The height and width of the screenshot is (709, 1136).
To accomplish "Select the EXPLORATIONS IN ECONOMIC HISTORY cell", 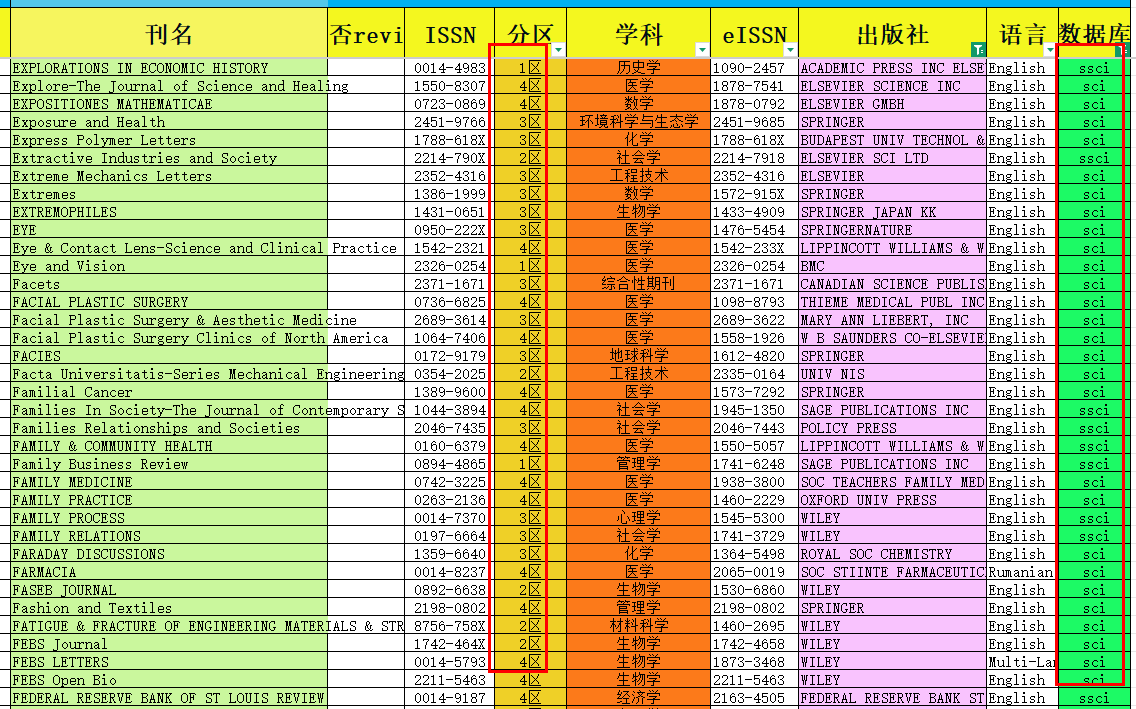I will click(x=140, y=68).
